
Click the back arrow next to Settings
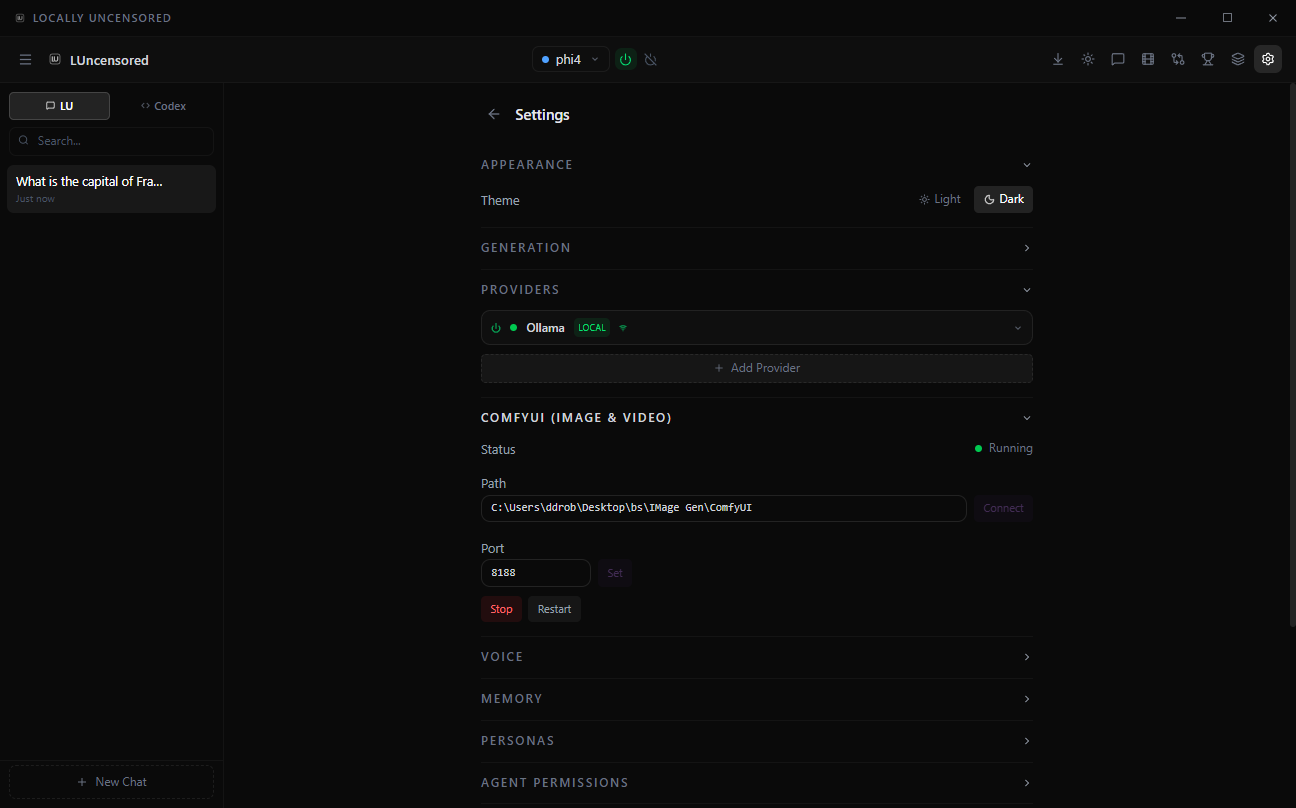[494, 114]
